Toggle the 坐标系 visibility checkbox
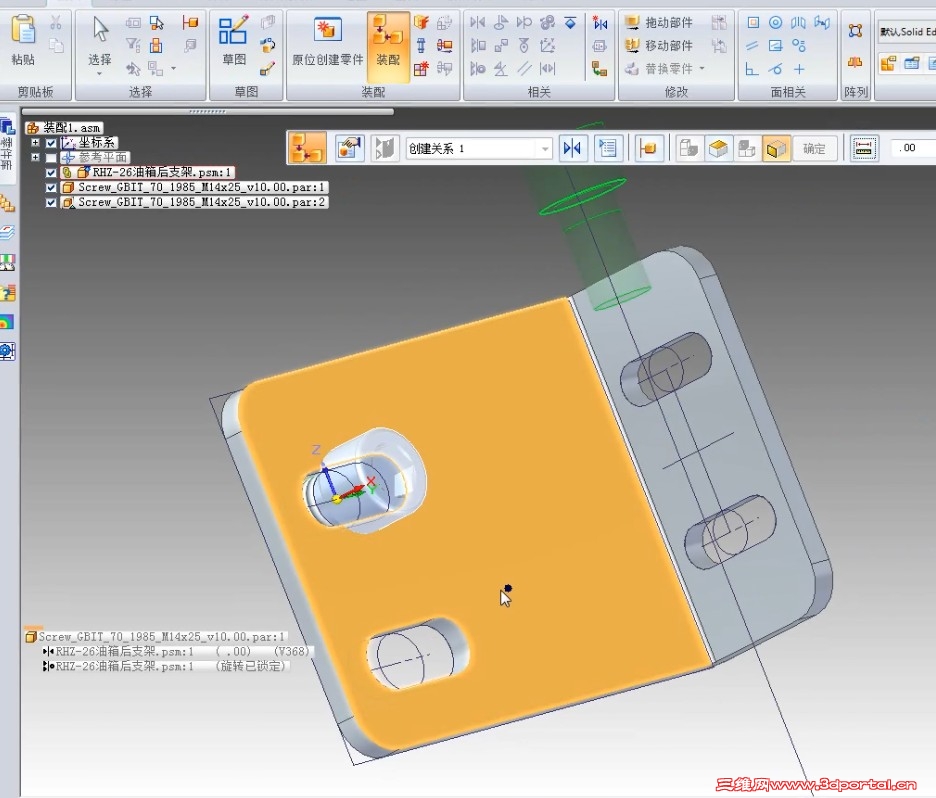Screen dimensions: 936x798 51,143
